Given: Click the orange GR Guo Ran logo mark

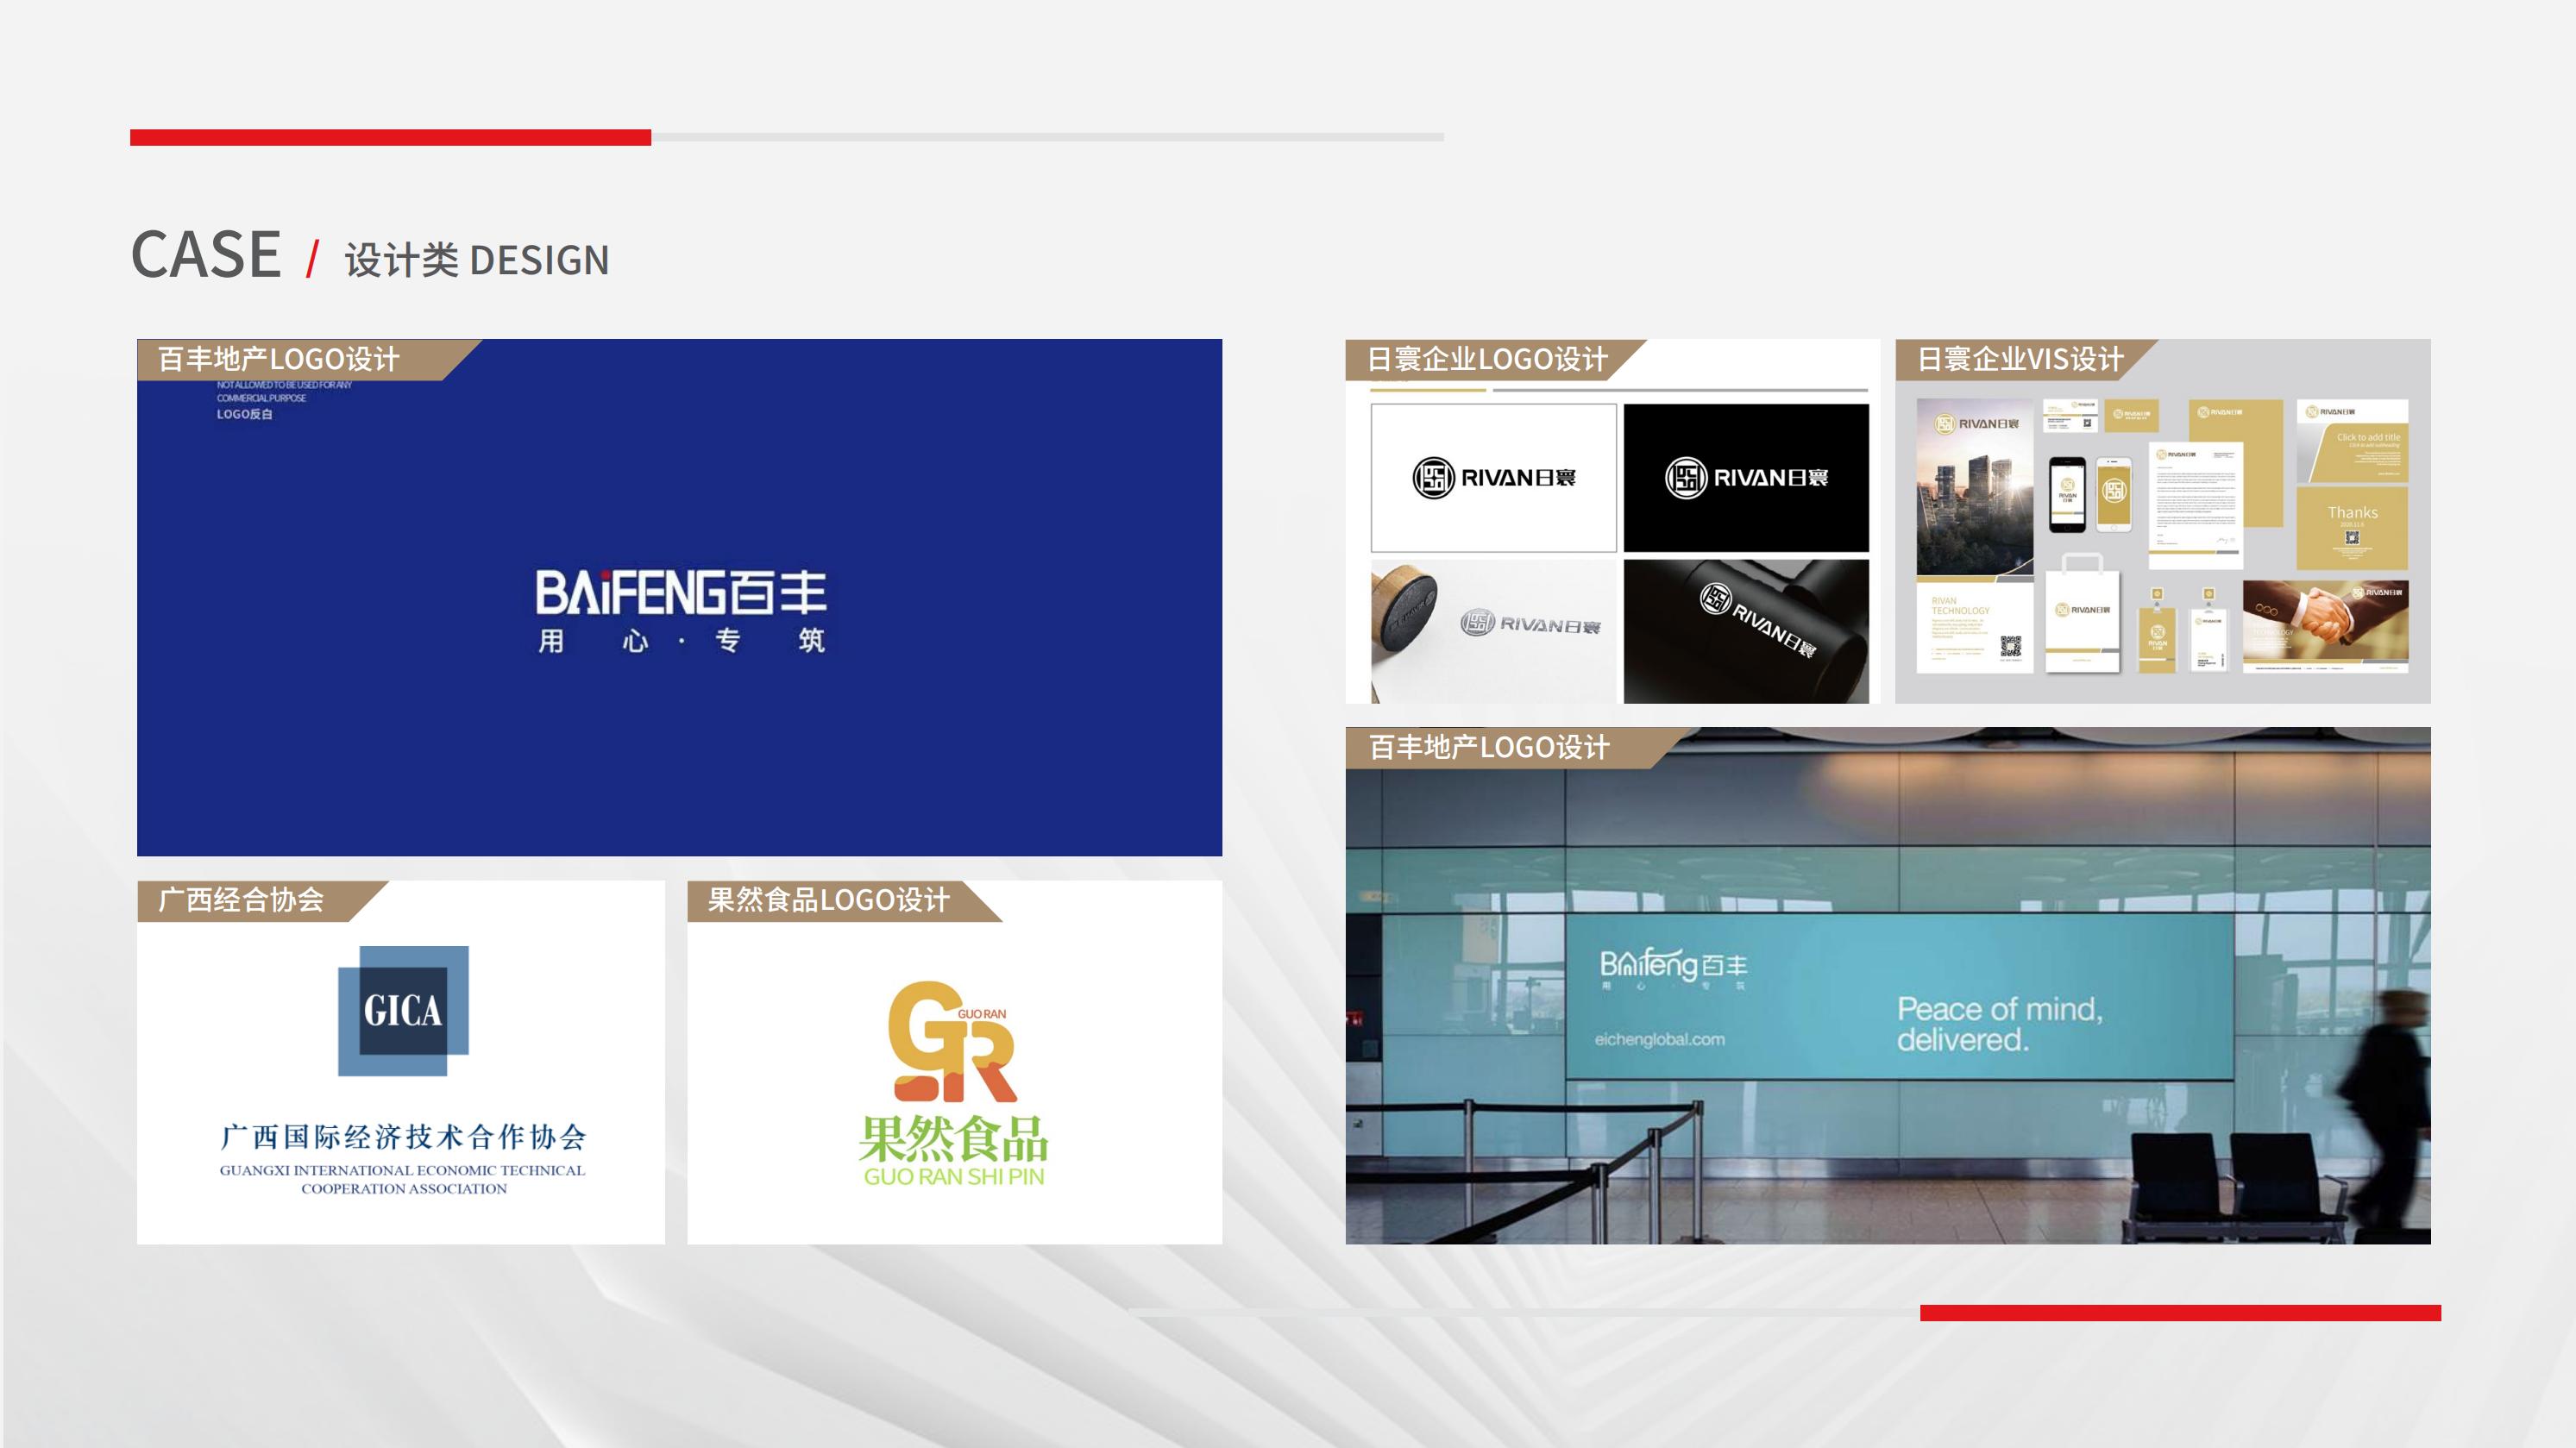Looking at the screenshot, I should click(x=952, y=1041).
